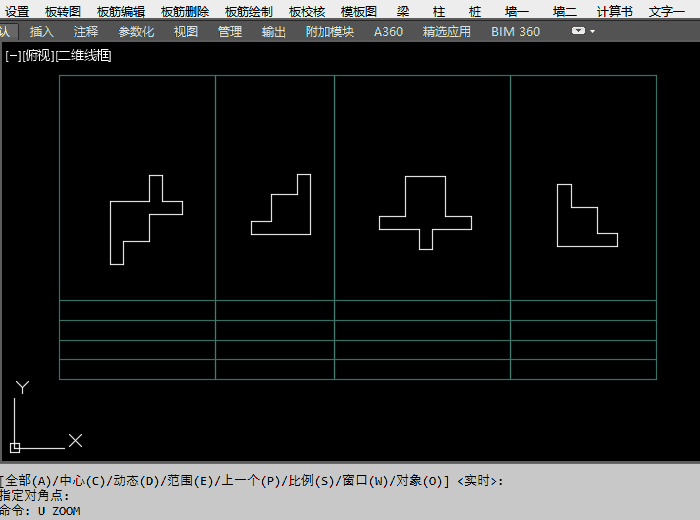
Task: Switch to the A360 ribbon tab
Action: [x=388, y=32]
